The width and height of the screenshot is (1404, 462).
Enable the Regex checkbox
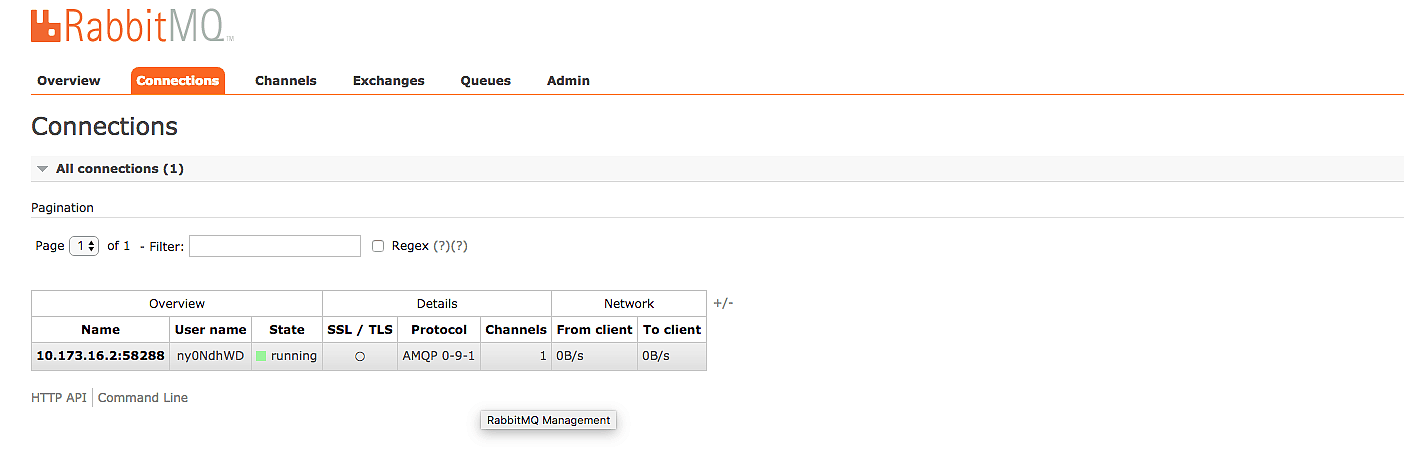[378, 246]
